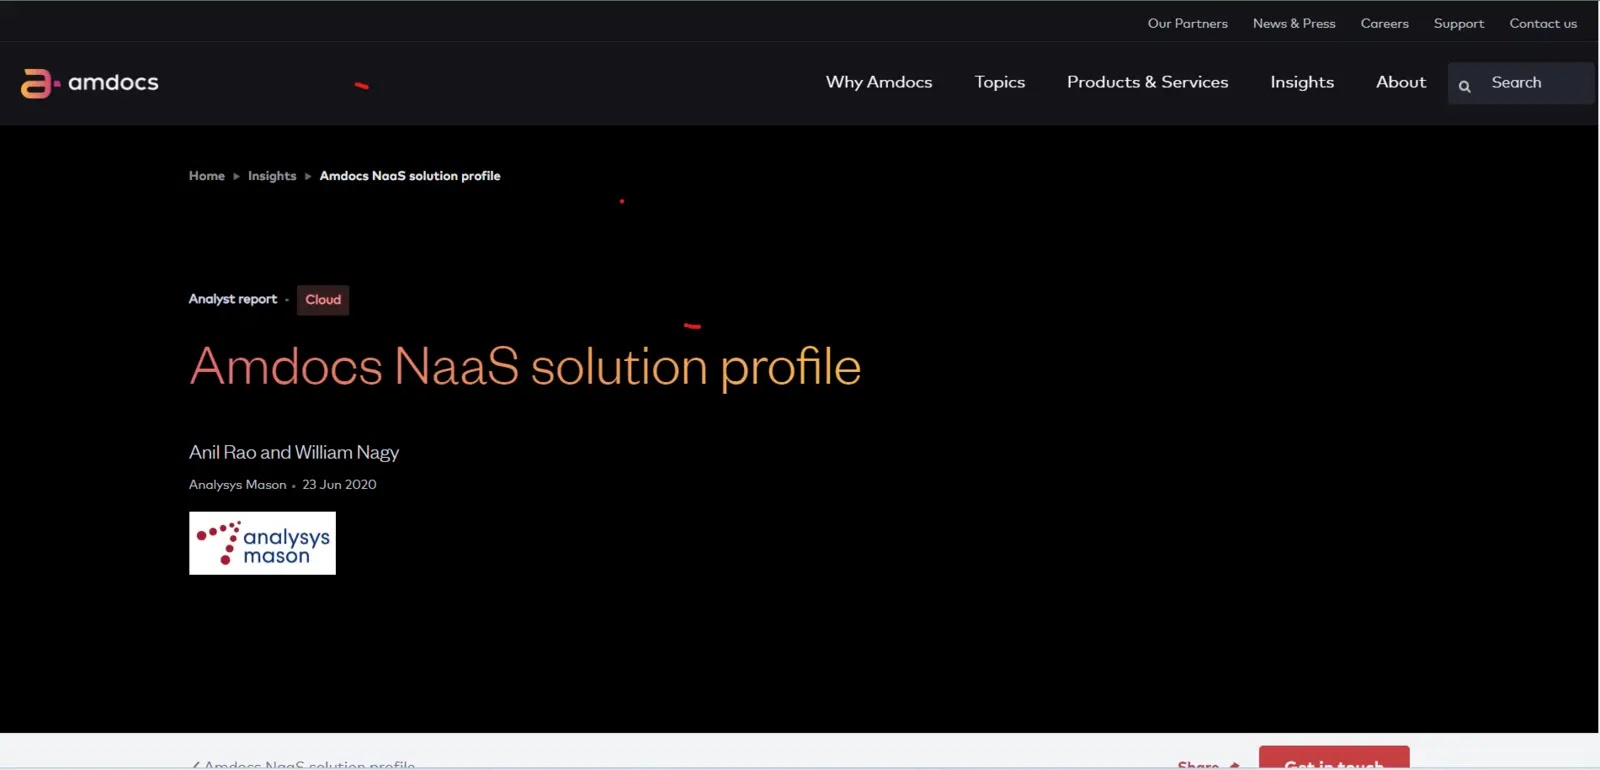Click the Amdocs NaaS solution profile heading
This screenshot has height=770, width=1600.
pyautogui.click(x=525, y=367)
